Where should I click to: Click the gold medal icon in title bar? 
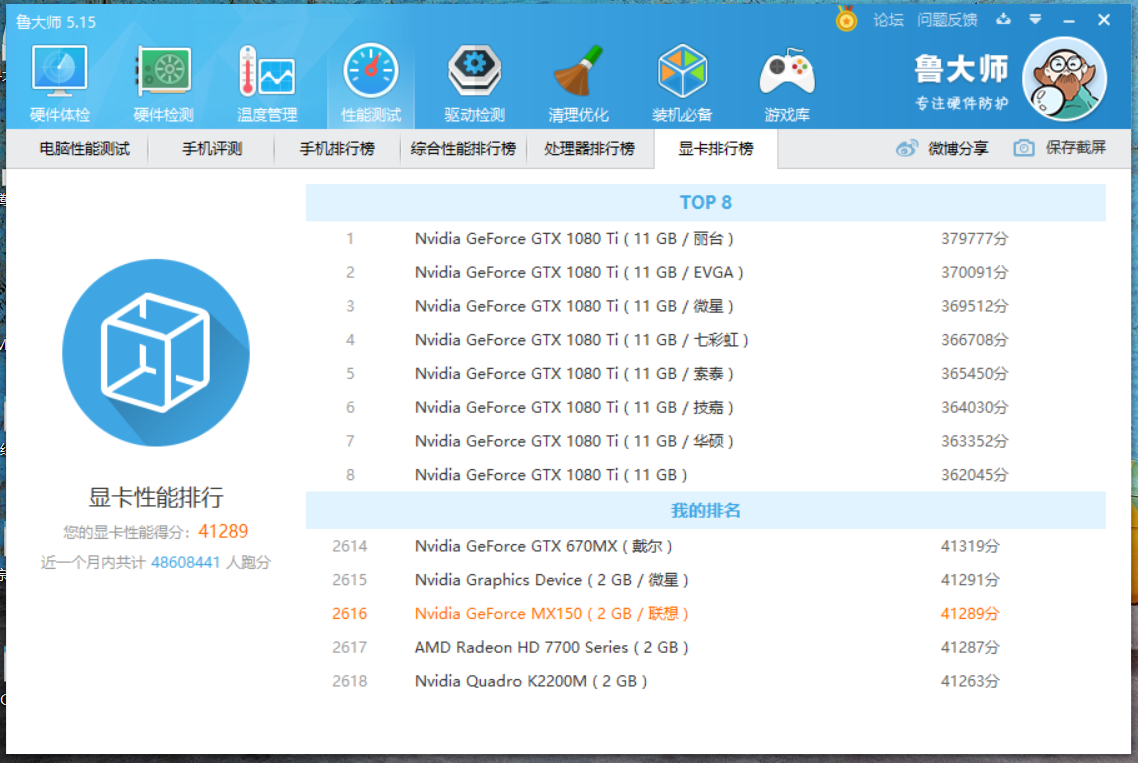point(847,19)
